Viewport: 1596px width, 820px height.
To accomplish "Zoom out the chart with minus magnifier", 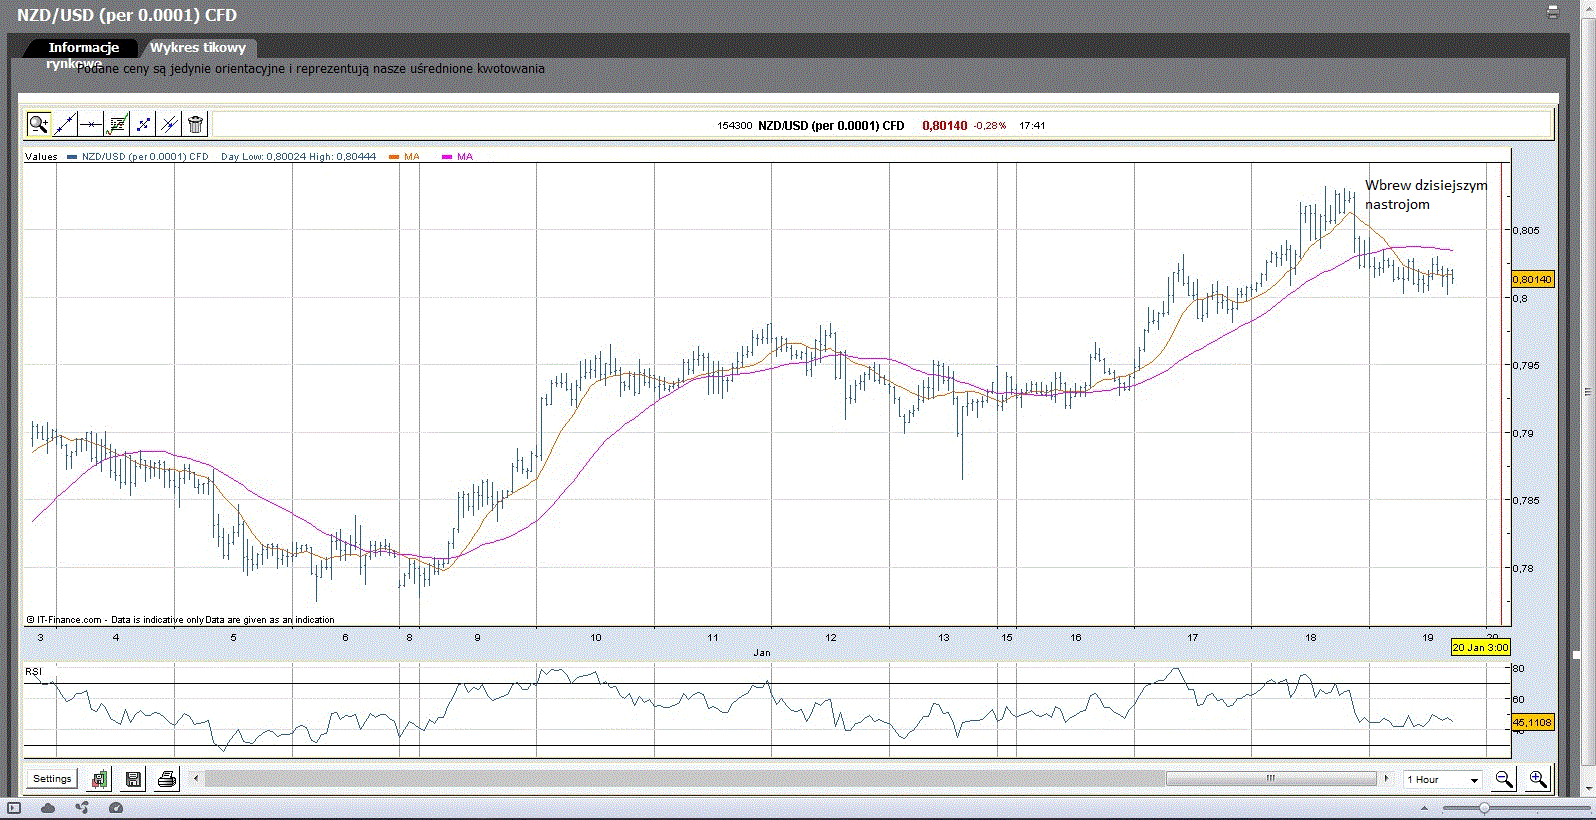I will pos(1504,779).
